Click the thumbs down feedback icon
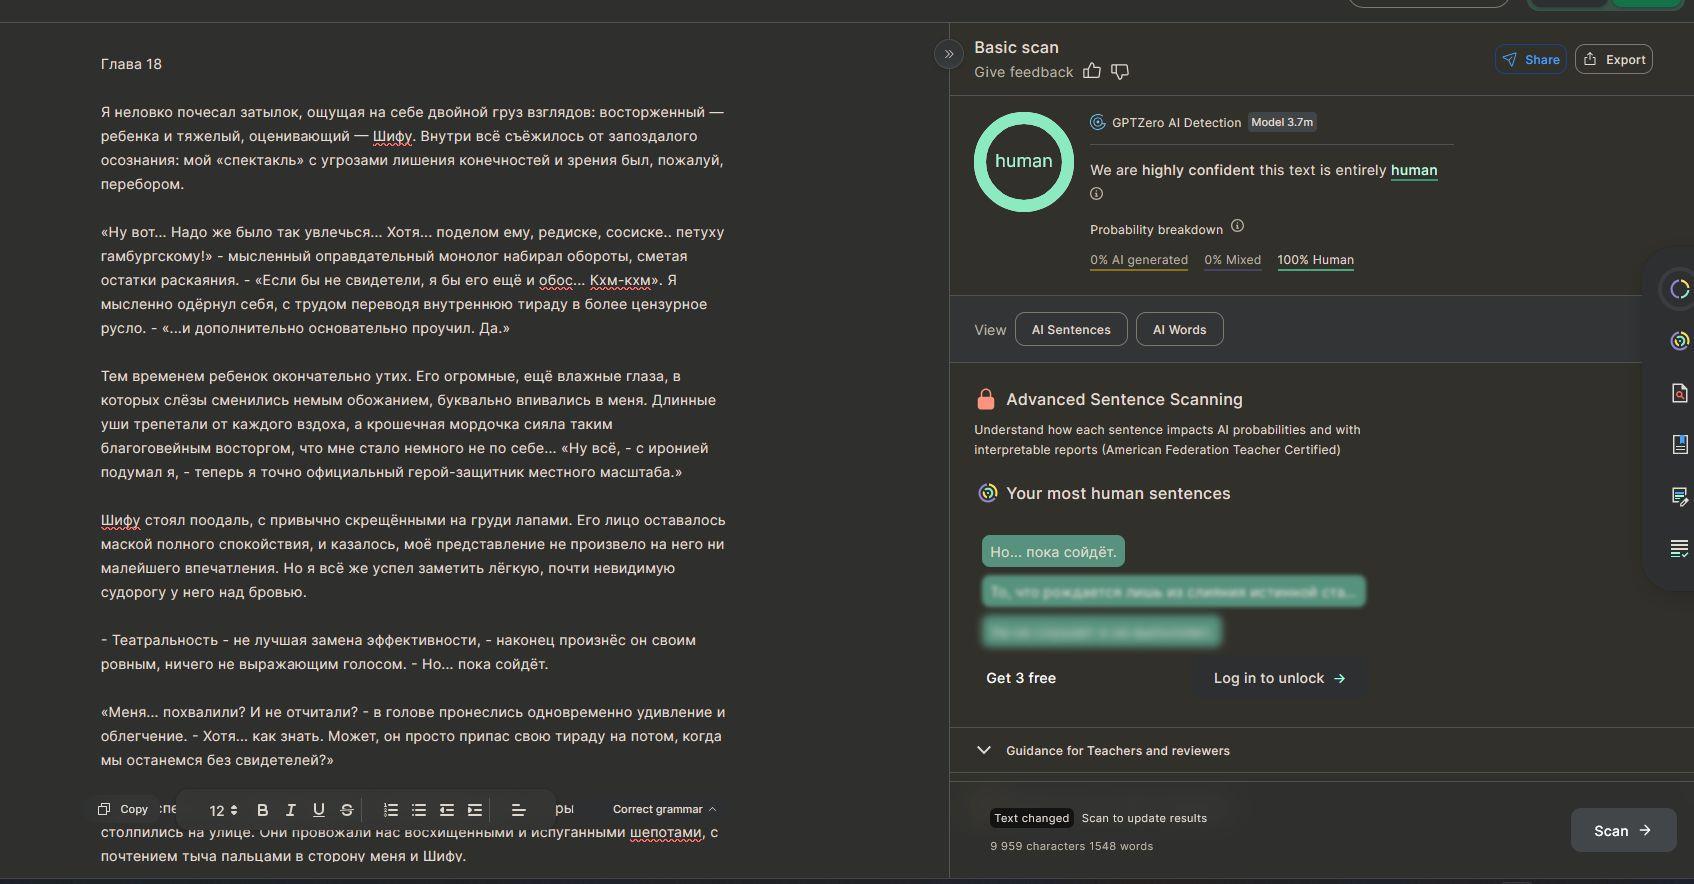 (1120, 71)
